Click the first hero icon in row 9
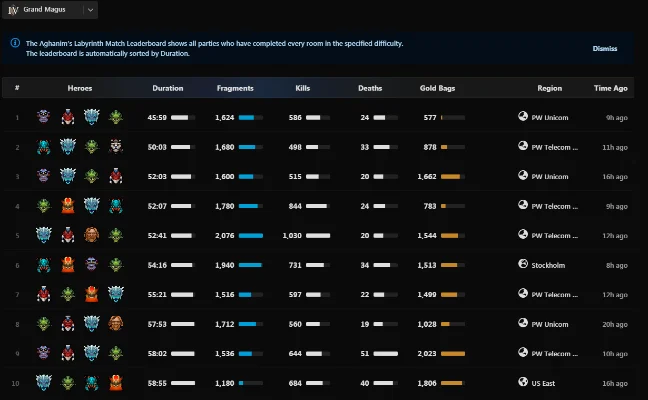 click(x=43, y=353)
